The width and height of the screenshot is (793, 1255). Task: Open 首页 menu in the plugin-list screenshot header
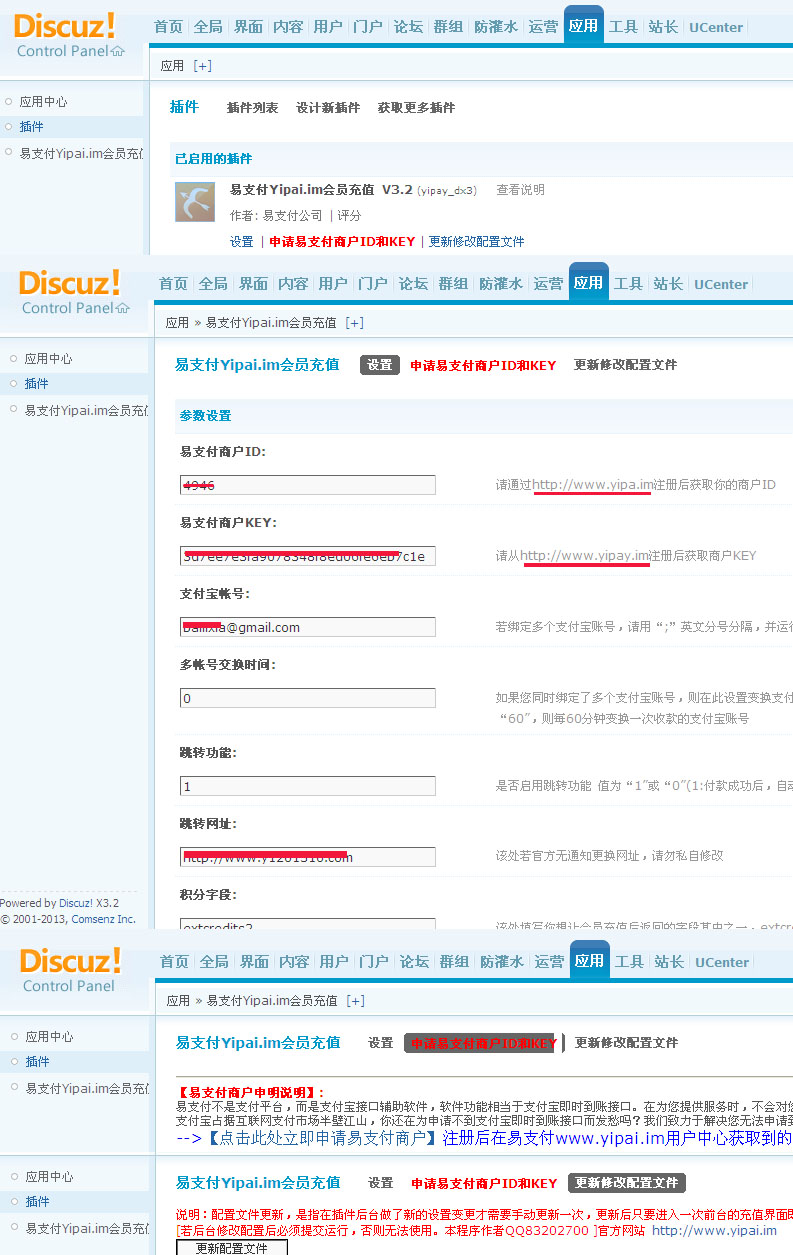[x=168, y=27]
